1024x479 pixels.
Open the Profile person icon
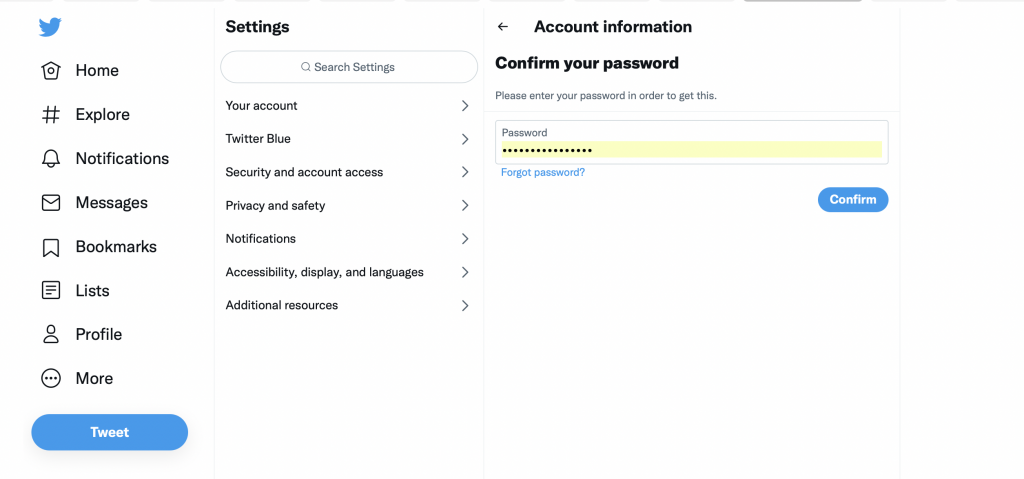(51, 335)
